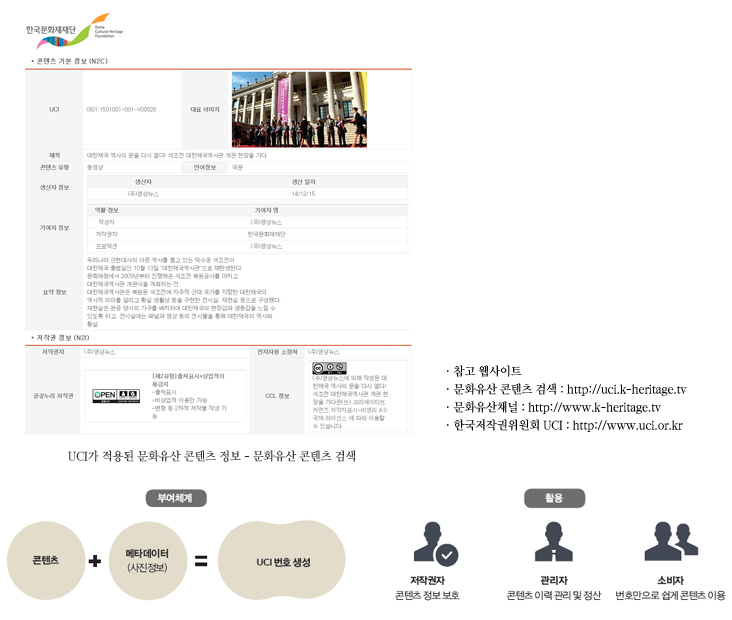
Task: Click the 프로덕션 role row
Action: [x=247, y=246]
